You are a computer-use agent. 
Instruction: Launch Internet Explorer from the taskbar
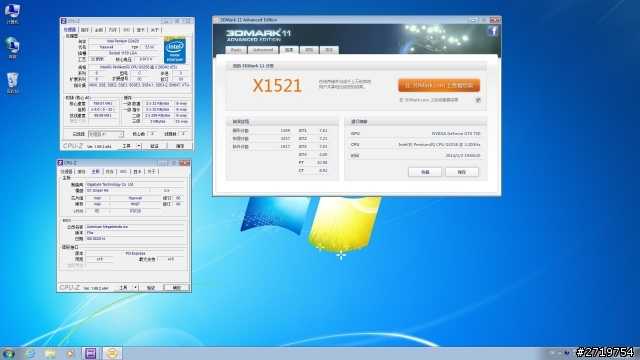[x=30, y=353]
